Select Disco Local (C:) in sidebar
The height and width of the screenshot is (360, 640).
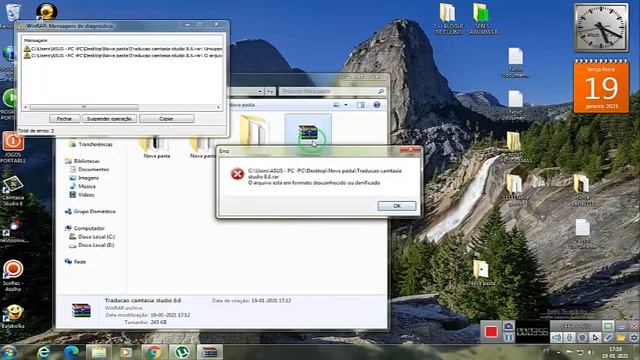pyautogui.click(x=92, y=237)
